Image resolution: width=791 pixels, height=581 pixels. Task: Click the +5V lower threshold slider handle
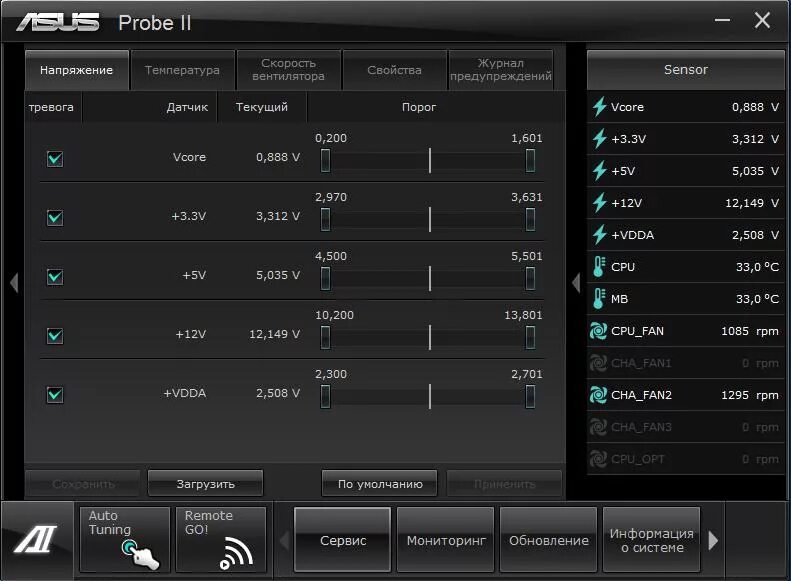point(325,279)
